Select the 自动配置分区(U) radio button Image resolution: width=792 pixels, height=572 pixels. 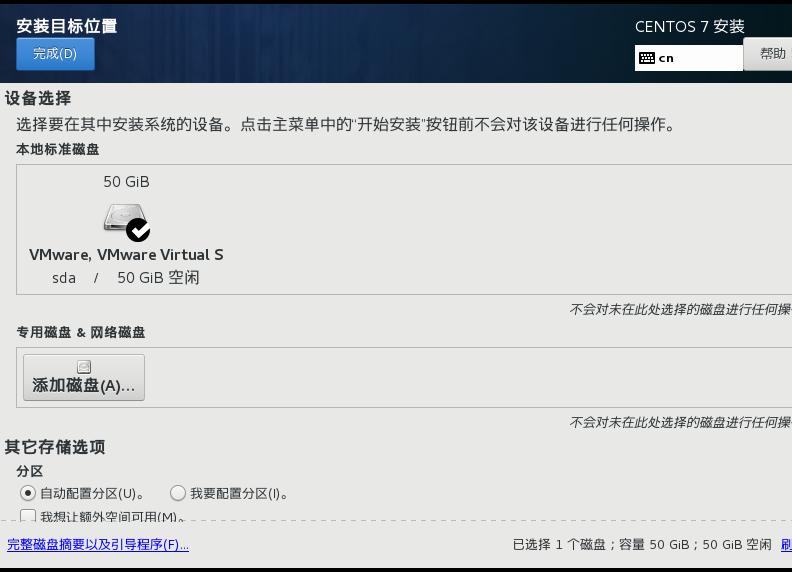[28, 493]
